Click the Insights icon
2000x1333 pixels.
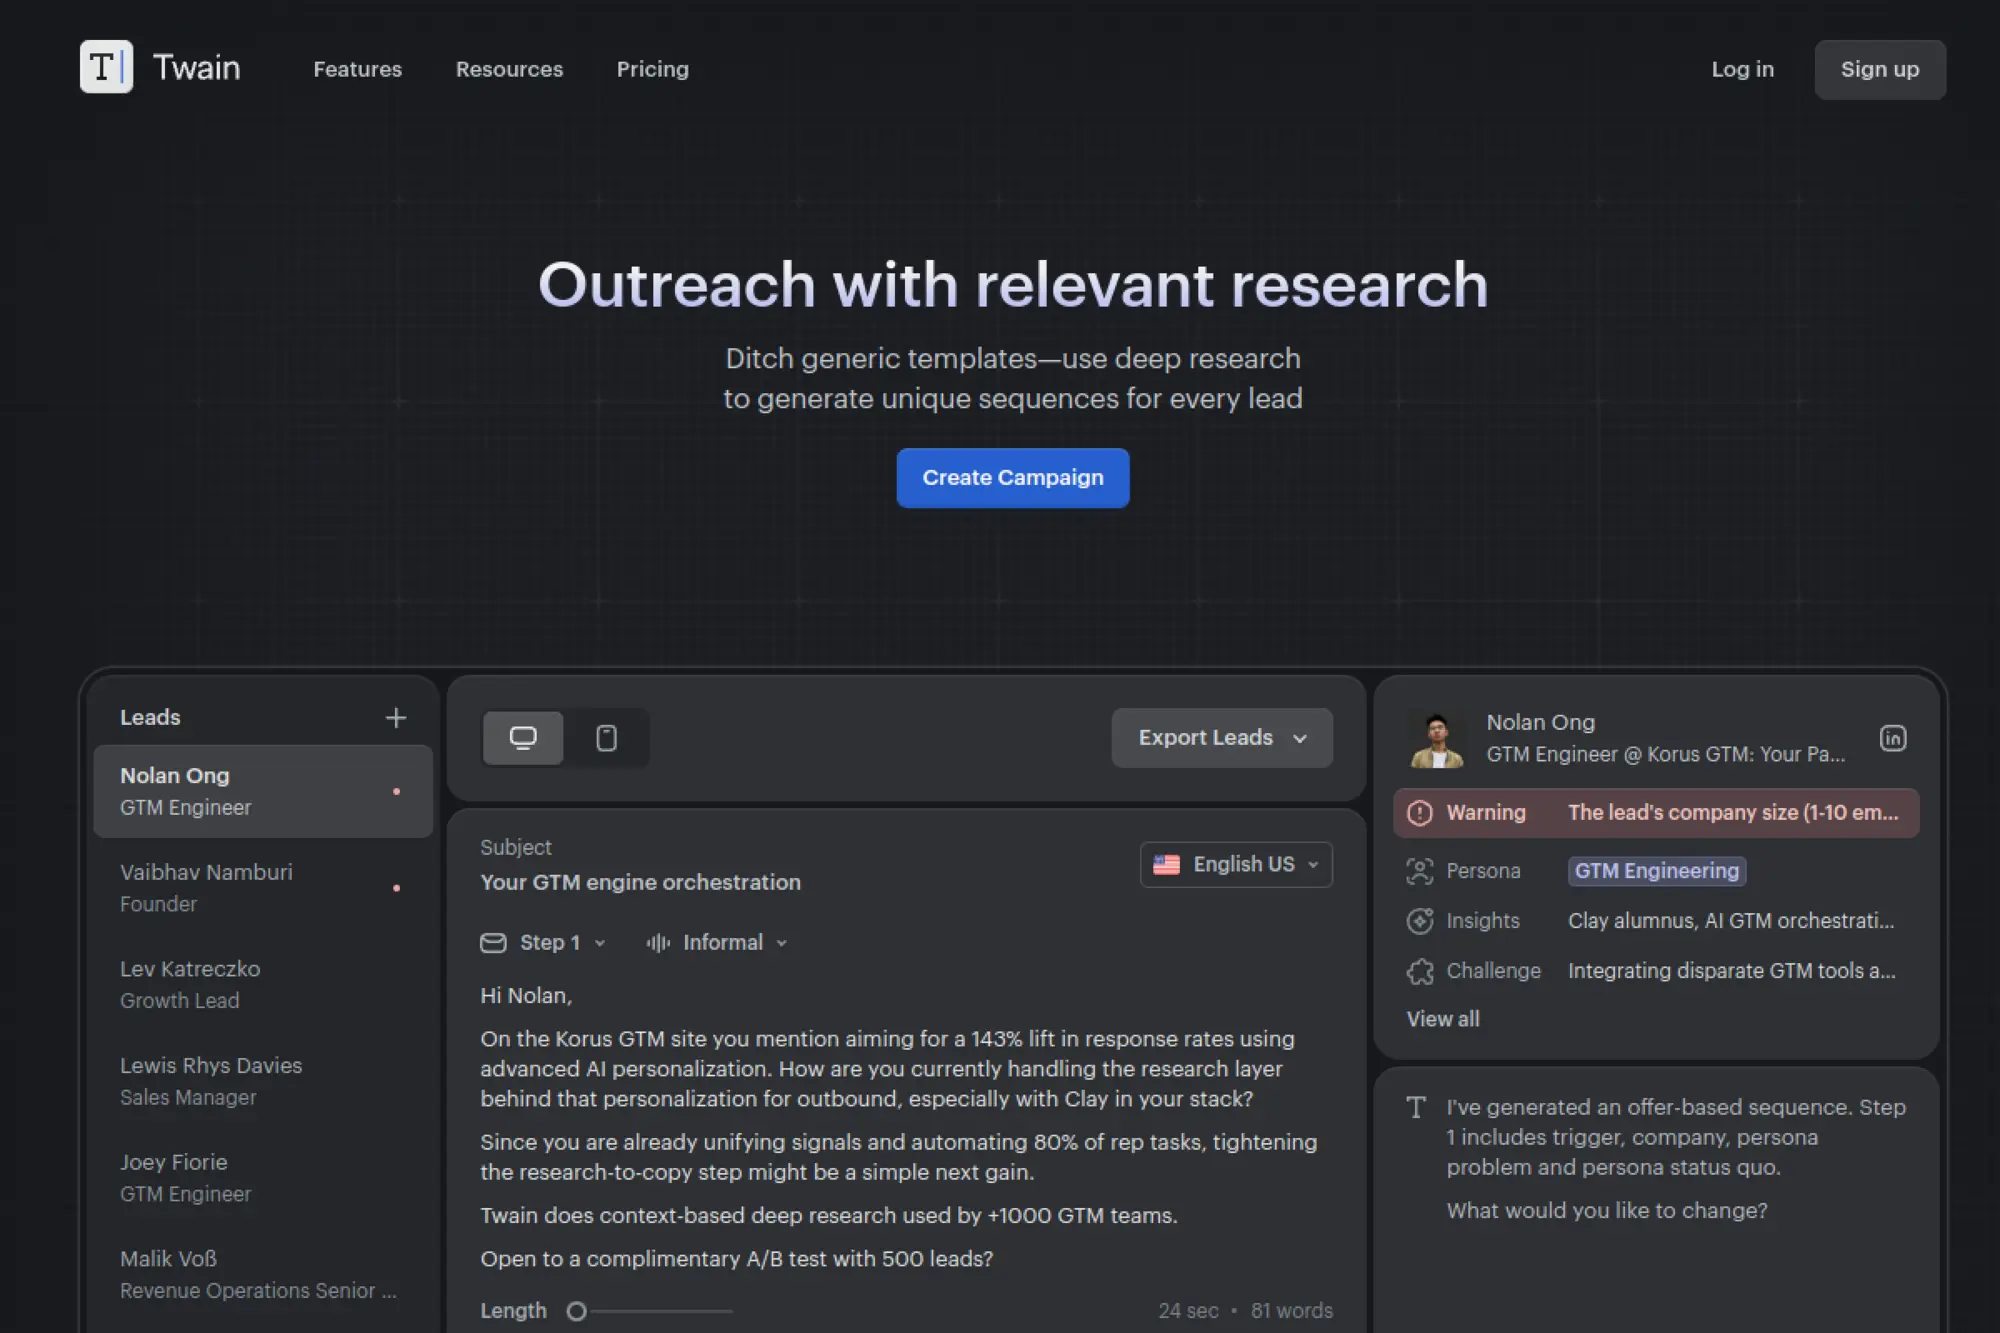1420,921
